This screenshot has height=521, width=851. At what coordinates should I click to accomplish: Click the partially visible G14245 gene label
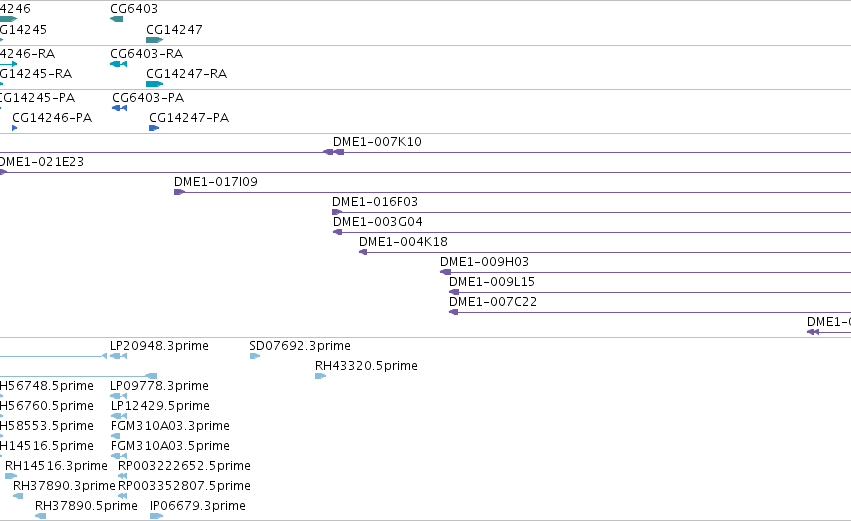tap(23, 30)
